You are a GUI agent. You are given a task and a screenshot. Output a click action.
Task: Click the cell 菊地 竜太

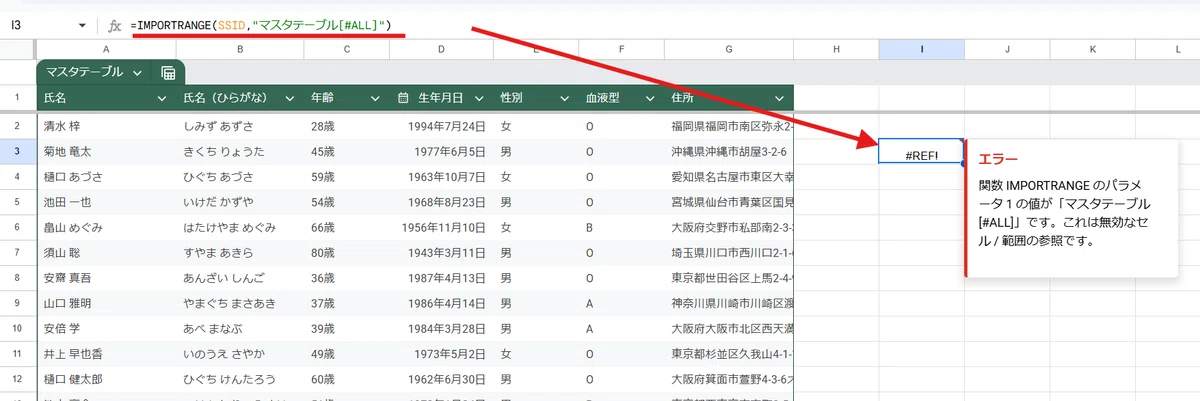pyautogui.click(x=105, y=152)
